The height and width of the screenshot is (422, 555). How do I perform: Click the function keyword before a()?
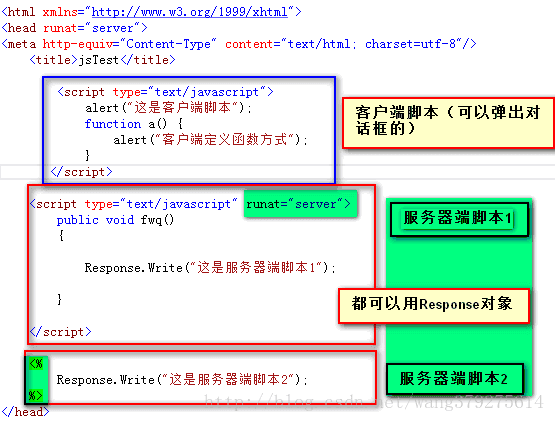point(113,124)
